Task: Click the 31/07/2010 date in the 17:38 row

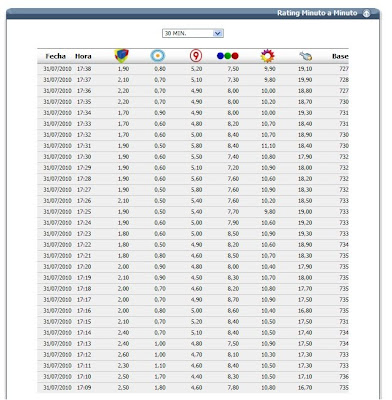Action: click(x=57, y=69)
